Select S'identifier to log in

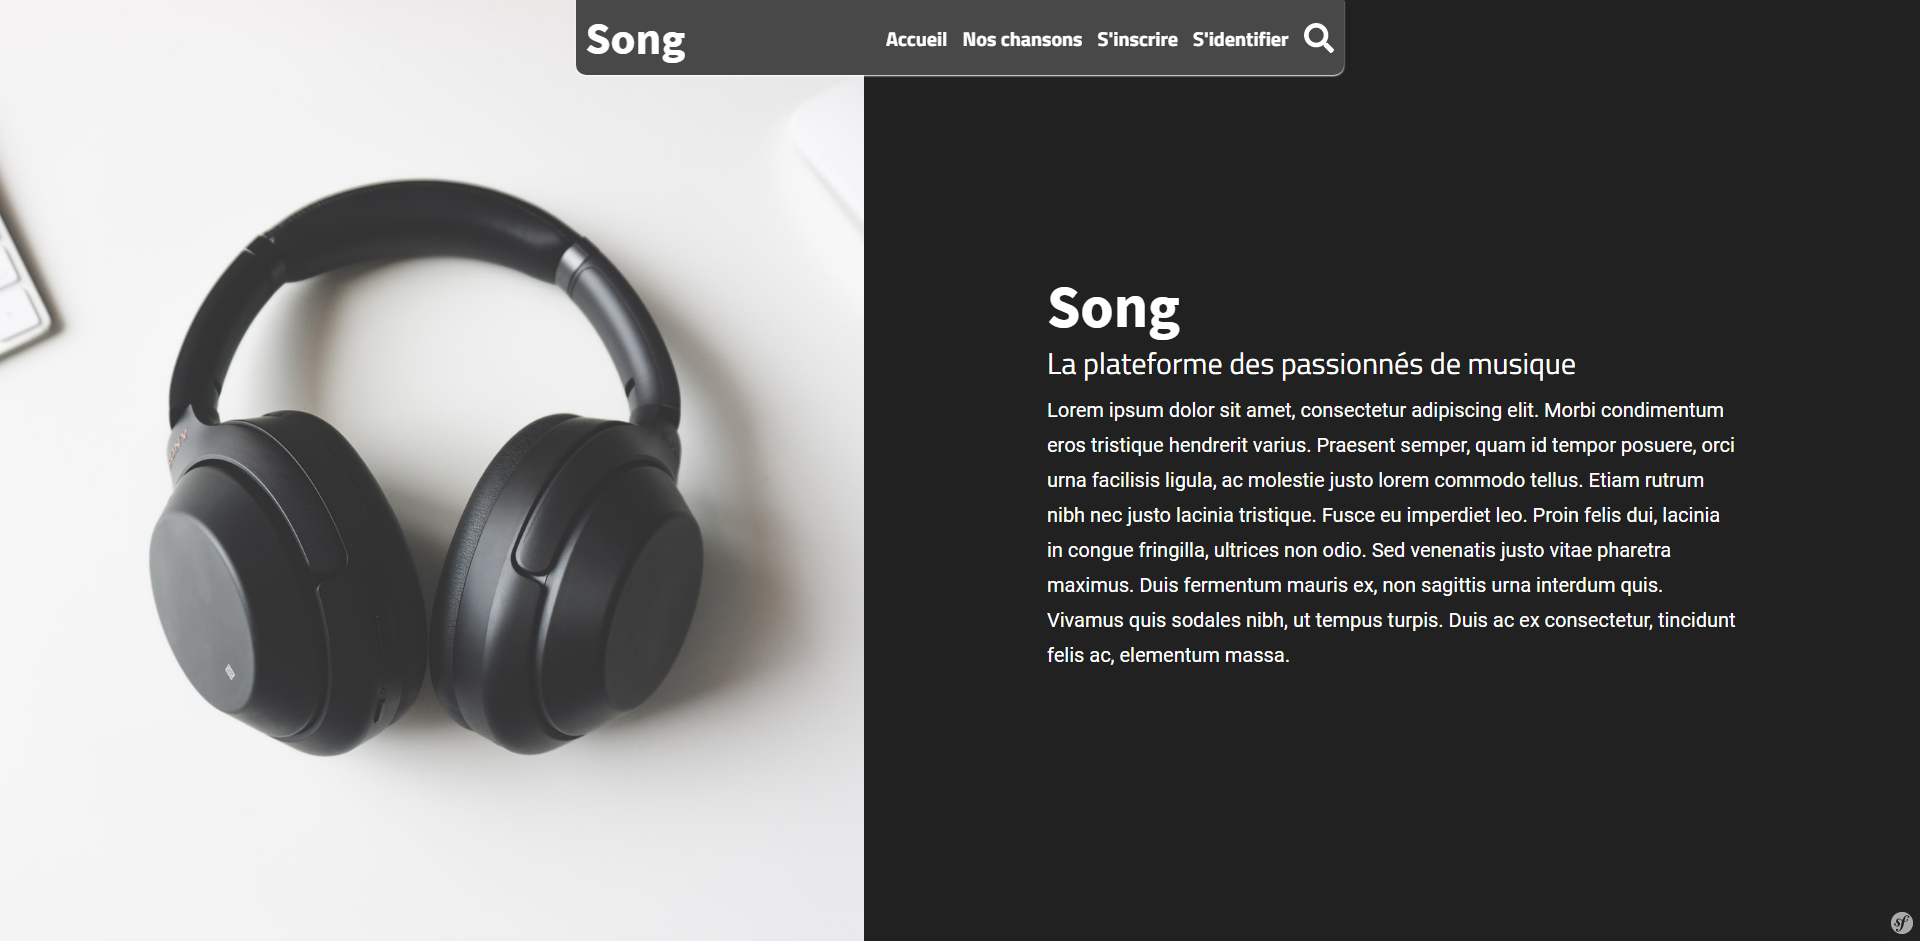coord(1240,40)
